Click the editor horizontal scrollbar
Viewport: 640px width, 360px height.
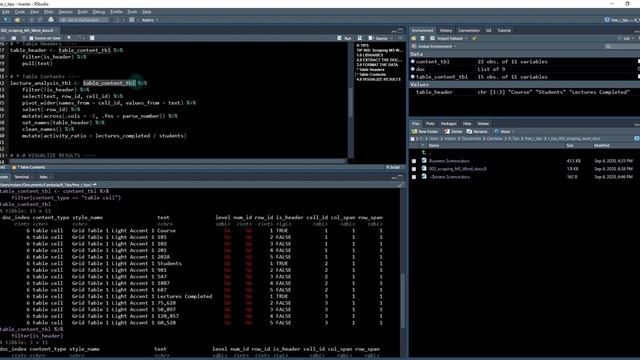point(178,161)
